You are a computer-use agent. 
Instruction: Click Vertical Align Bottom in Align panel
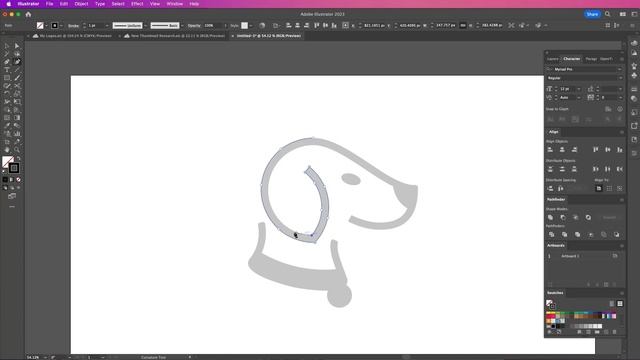coord(620,150)
